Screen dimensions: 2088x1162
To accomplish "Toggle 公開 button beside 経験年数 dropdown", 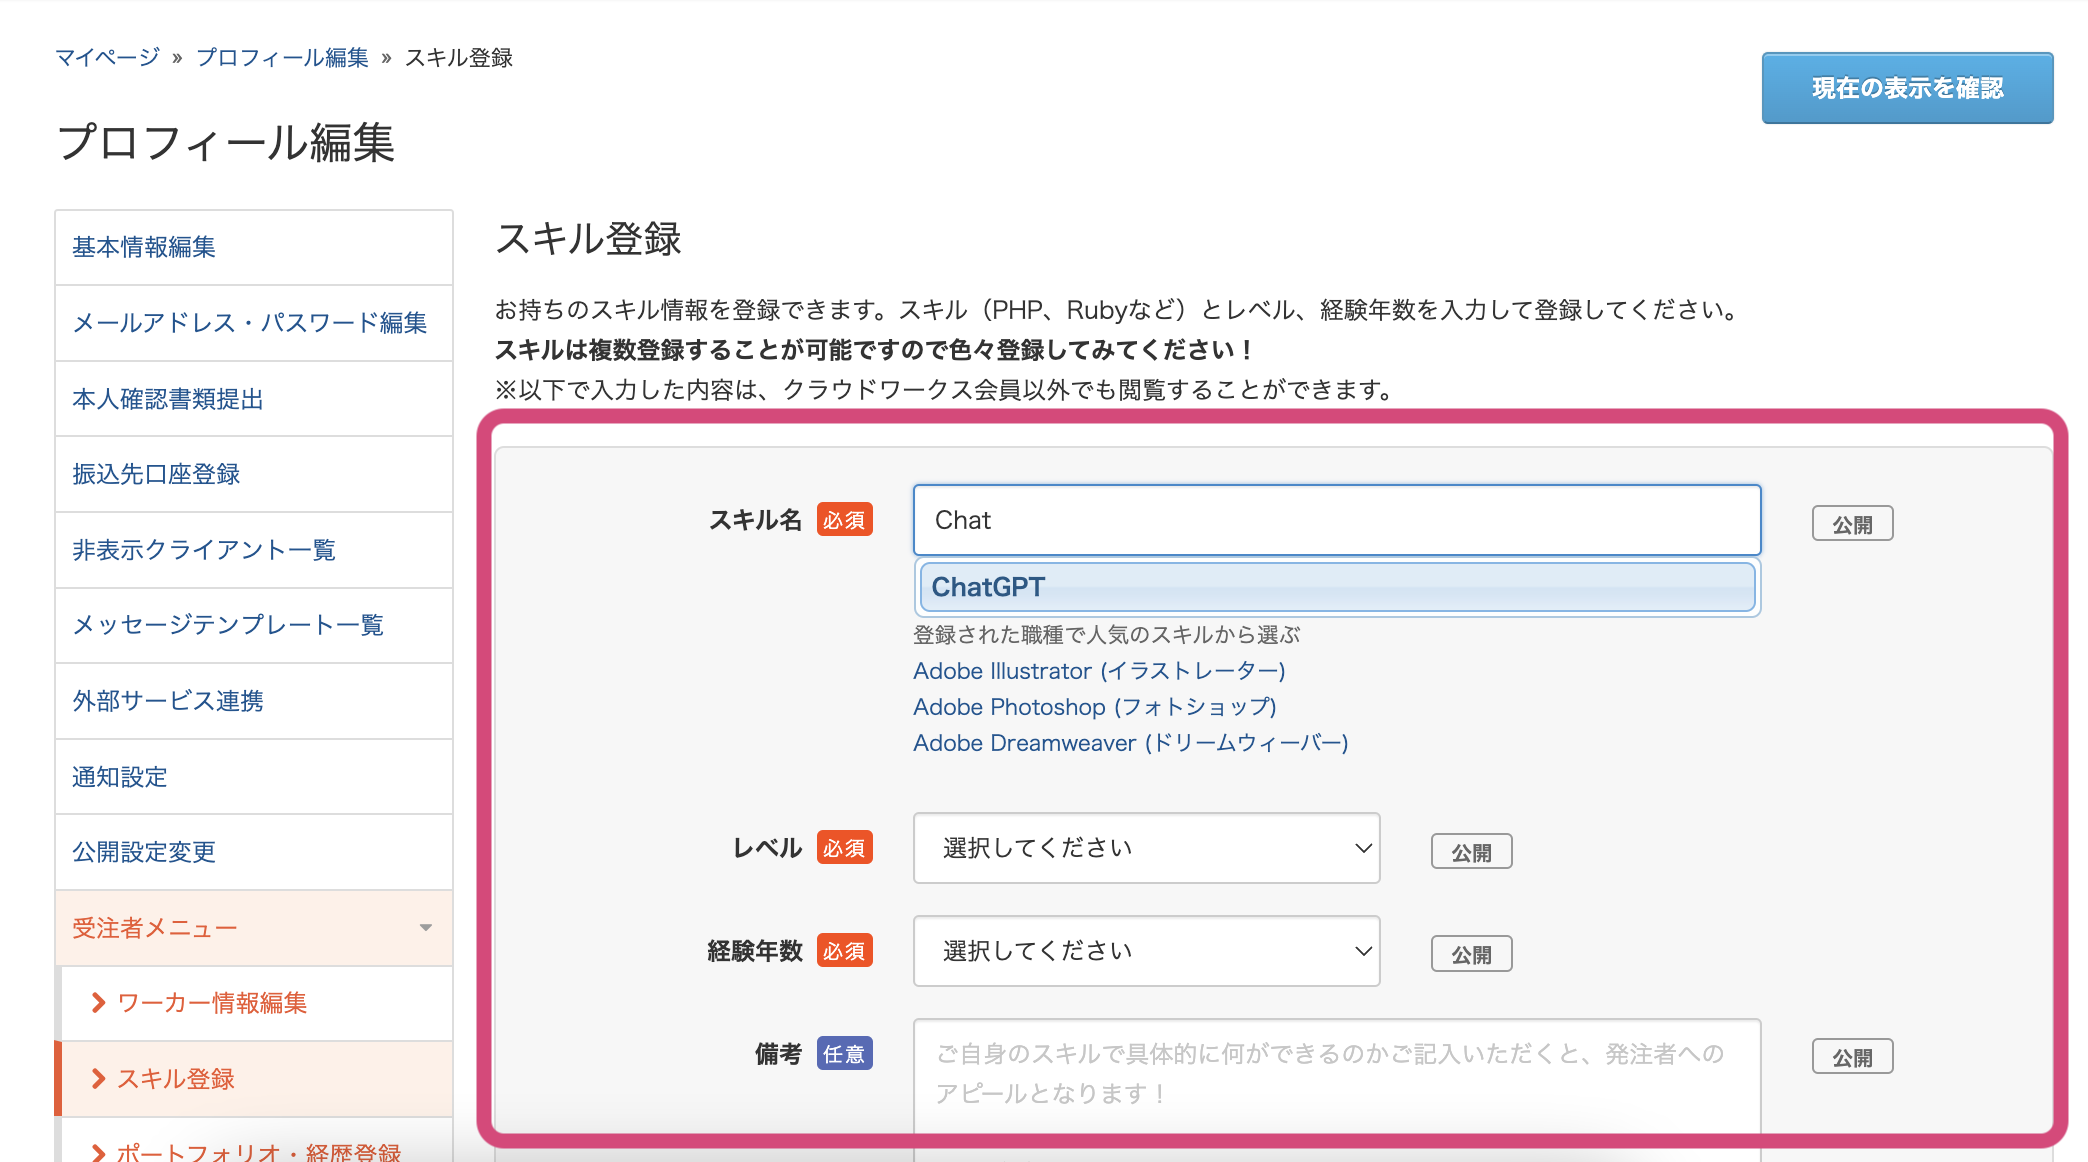I will pos(1470,955).
